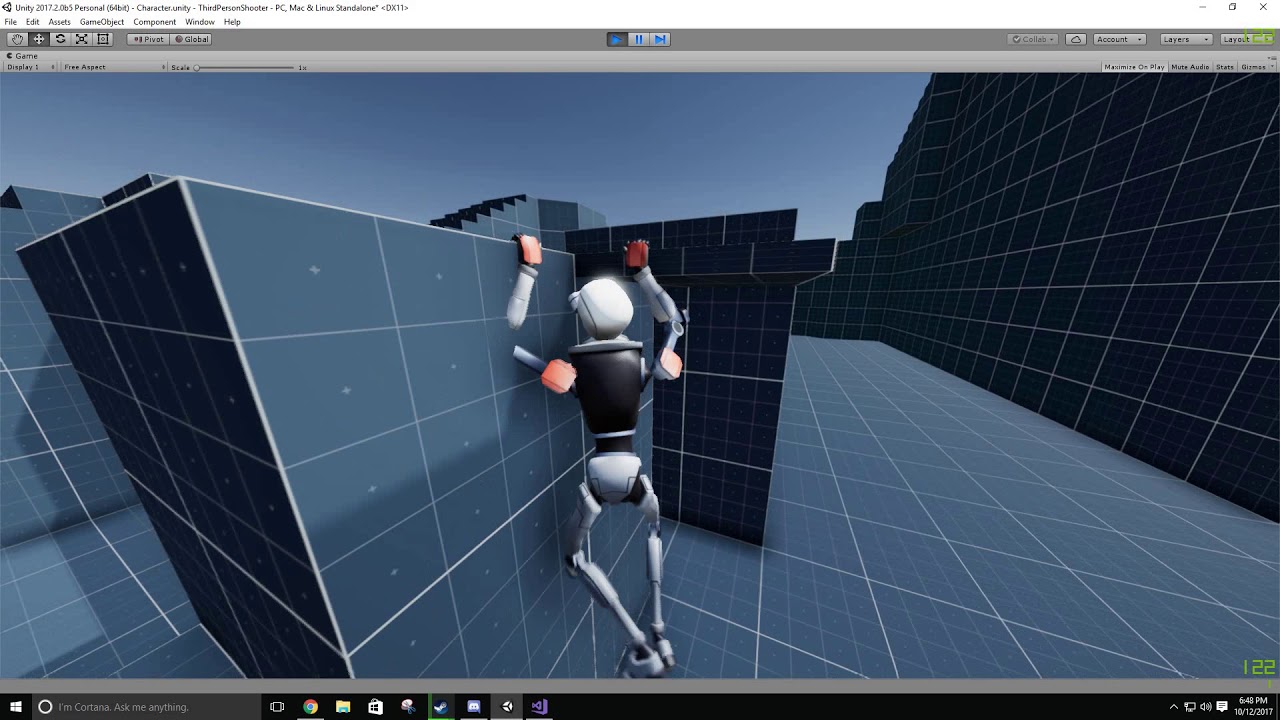Open Steam from the taskbar
This screenshot has height=720, width=1280.
point(441,707)
